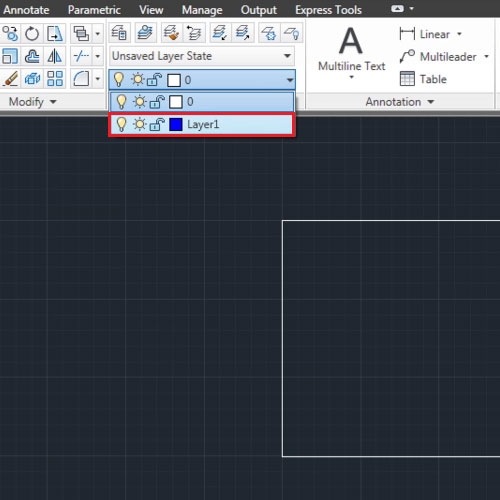Select the Erase tool icon
Viewport: 500px width, 500px height.
[10, 79]
